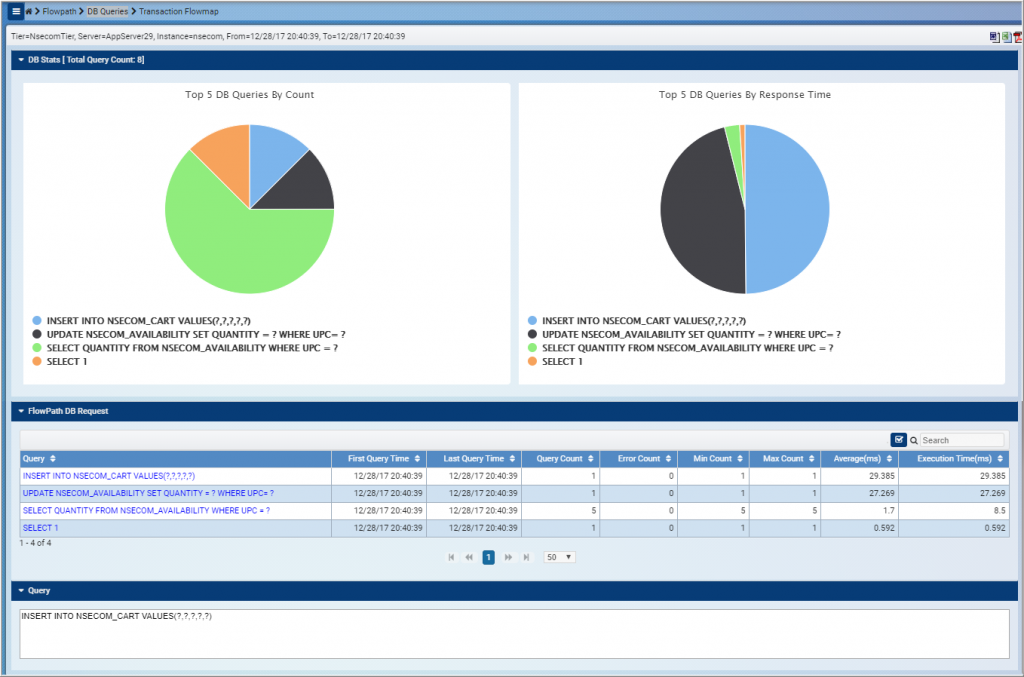Collapse the FlowPath DB Request panel

20,411
